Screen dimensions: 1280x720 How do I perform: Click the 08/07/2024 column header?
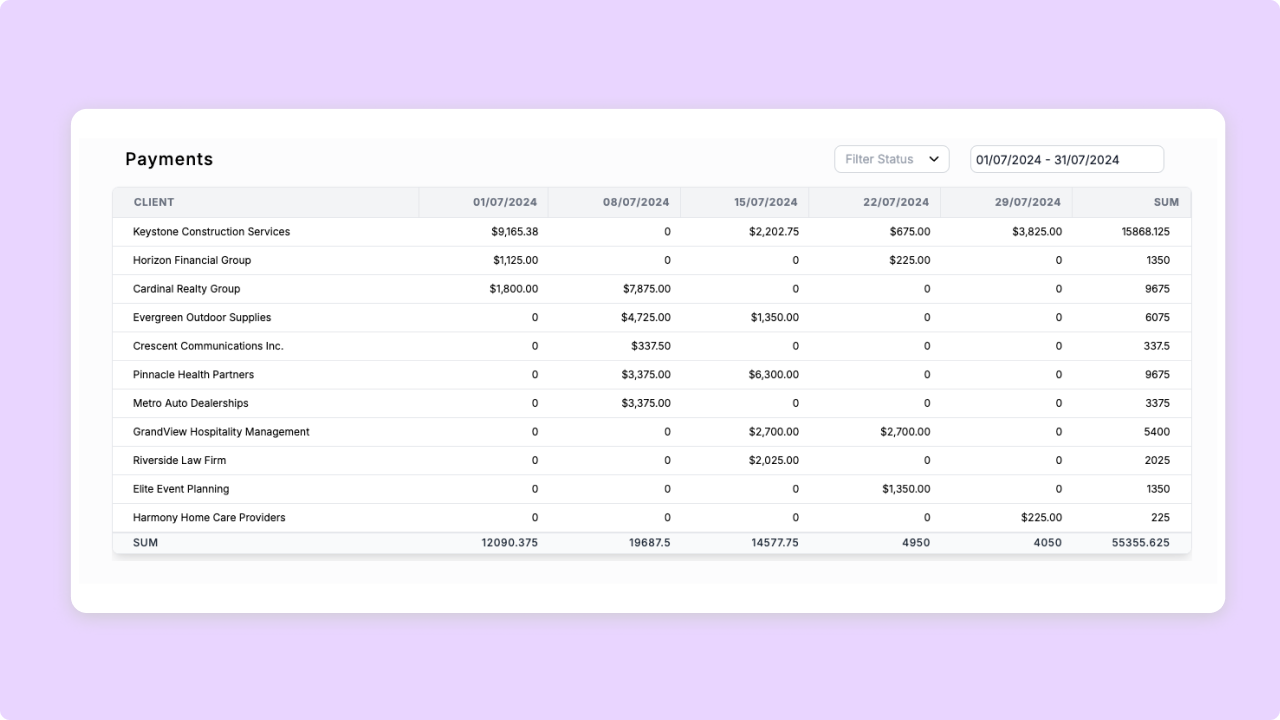coord(635,202)
